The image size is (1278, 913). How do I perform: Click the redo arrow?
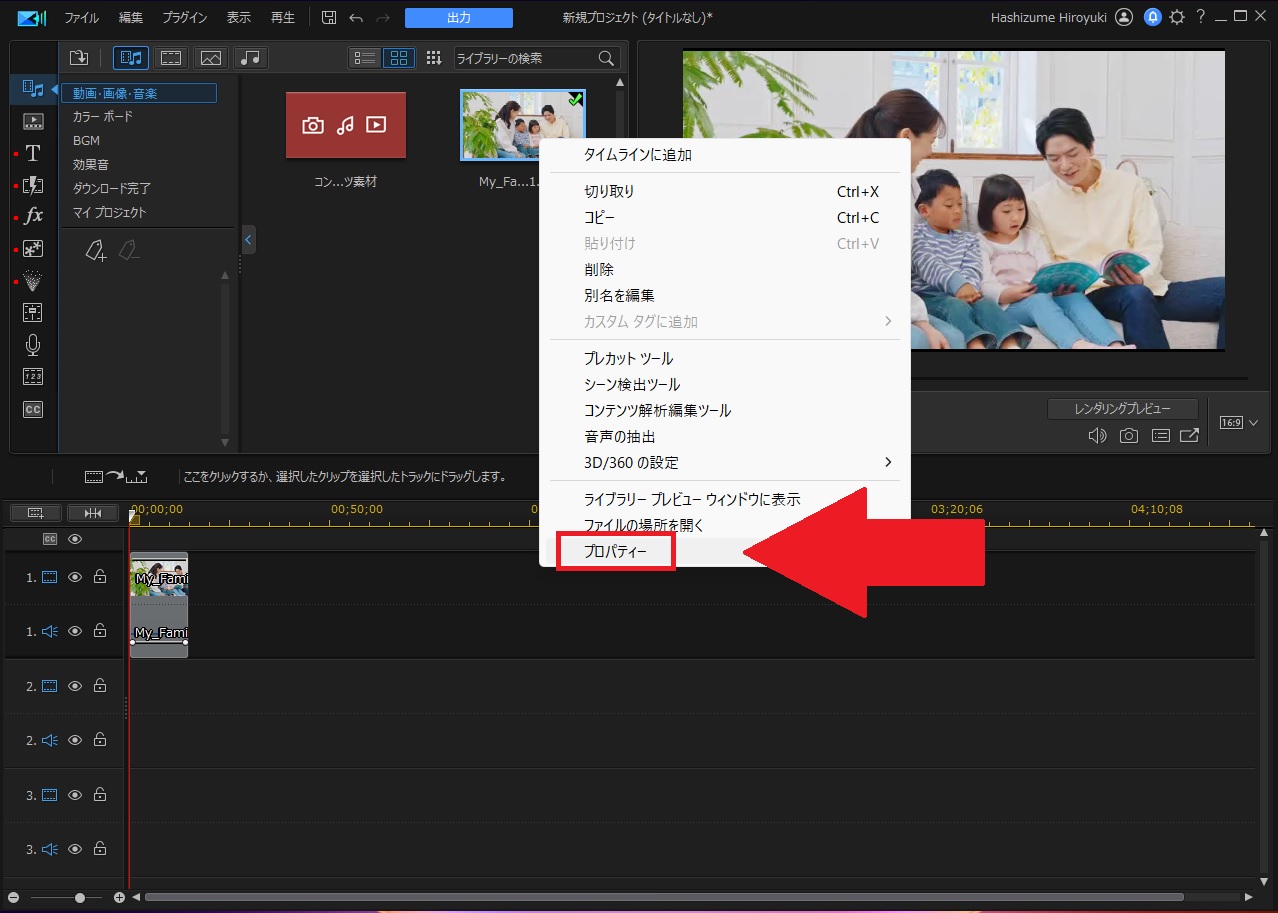pyautogui.click(x=383, y=18)
